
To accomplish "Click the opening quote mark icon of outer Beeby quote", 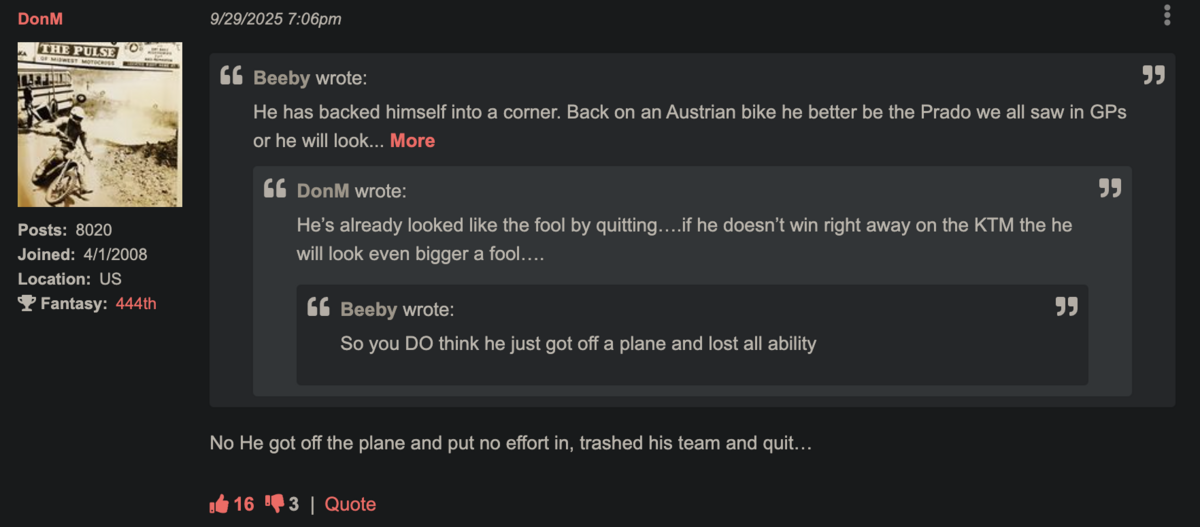I will coord(231,76).
